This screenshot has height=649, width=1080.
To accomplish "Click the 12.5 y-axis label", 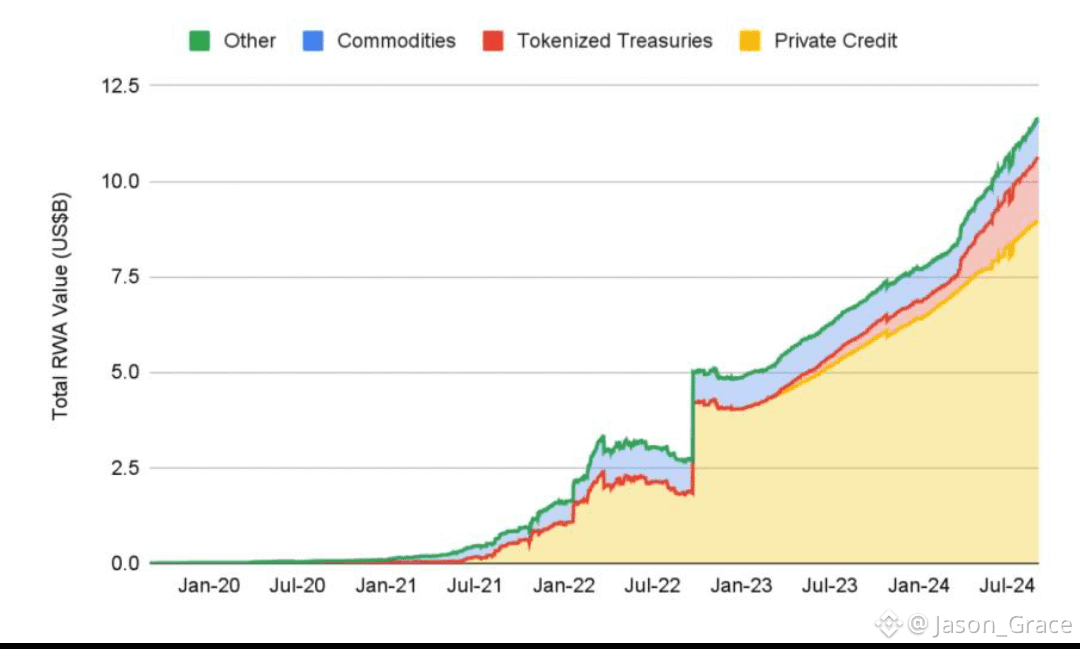I will 119,86.
